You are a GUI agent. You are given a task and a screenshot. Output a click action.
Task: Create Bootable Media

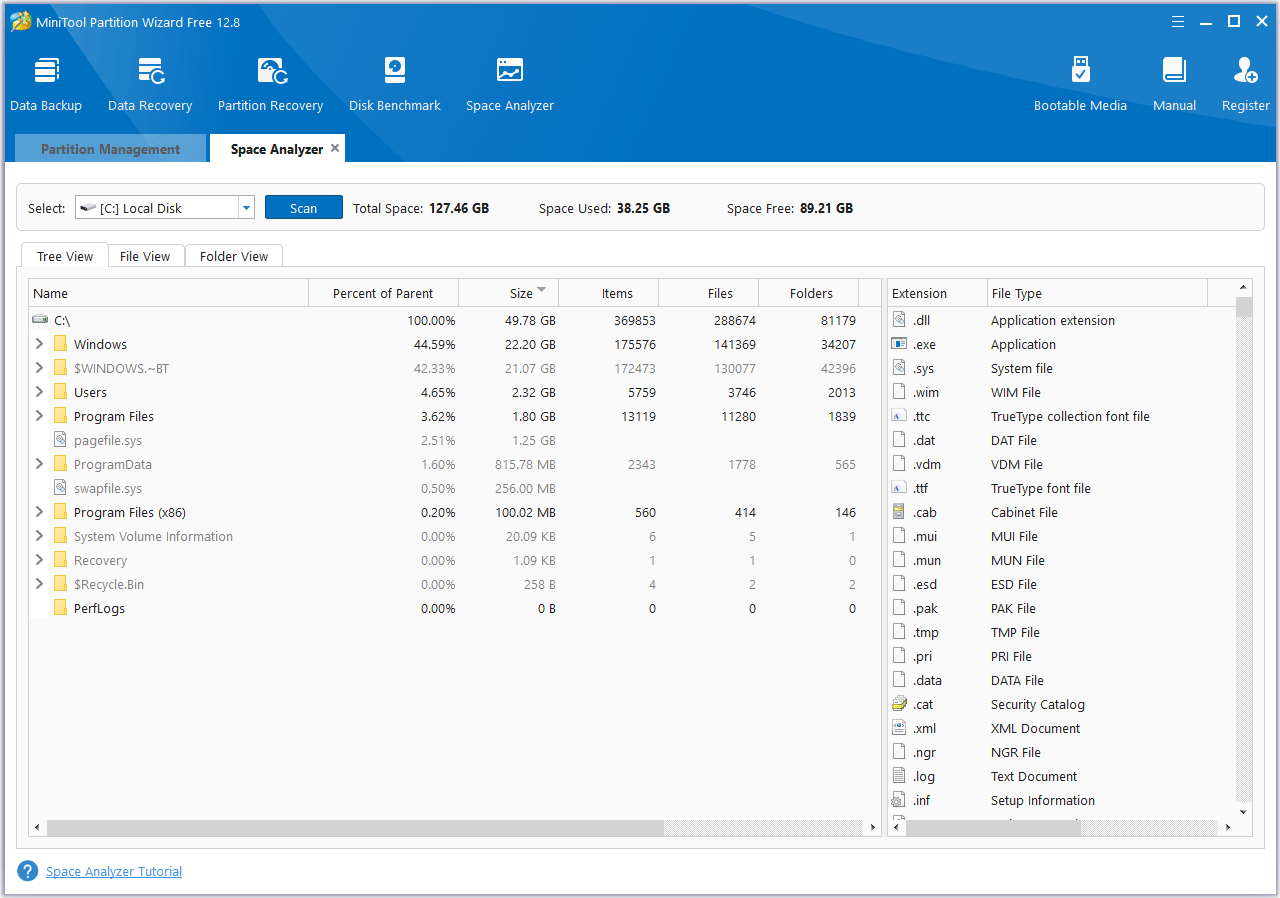[1080, 84]
